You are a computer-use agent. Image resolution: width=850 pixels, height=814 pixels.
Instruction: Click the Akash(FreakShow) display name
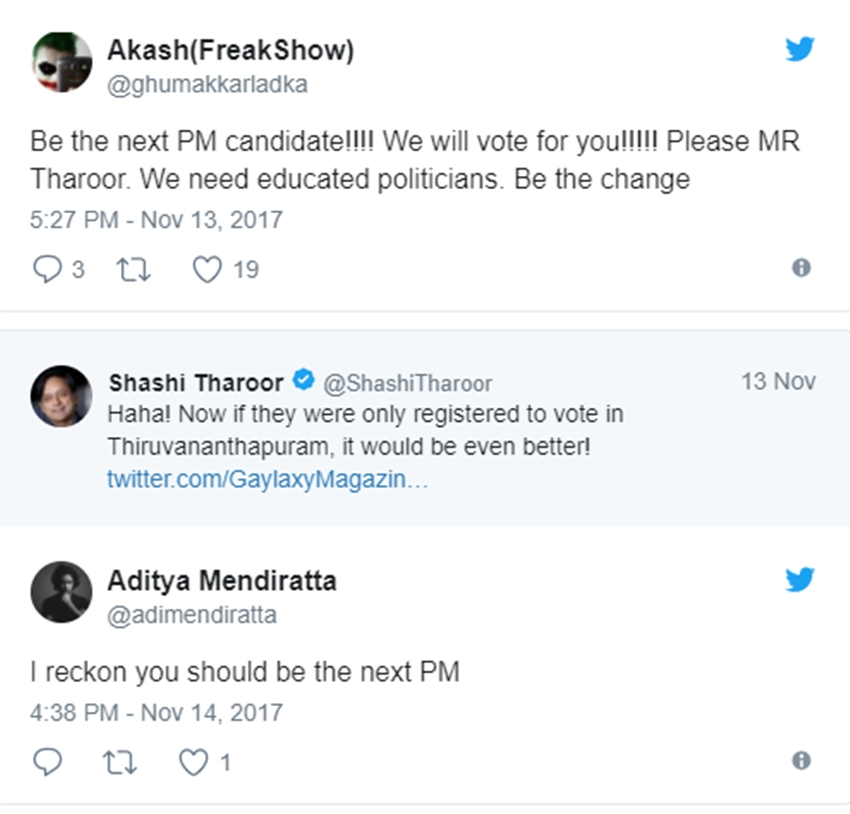[x=230, y=50]
